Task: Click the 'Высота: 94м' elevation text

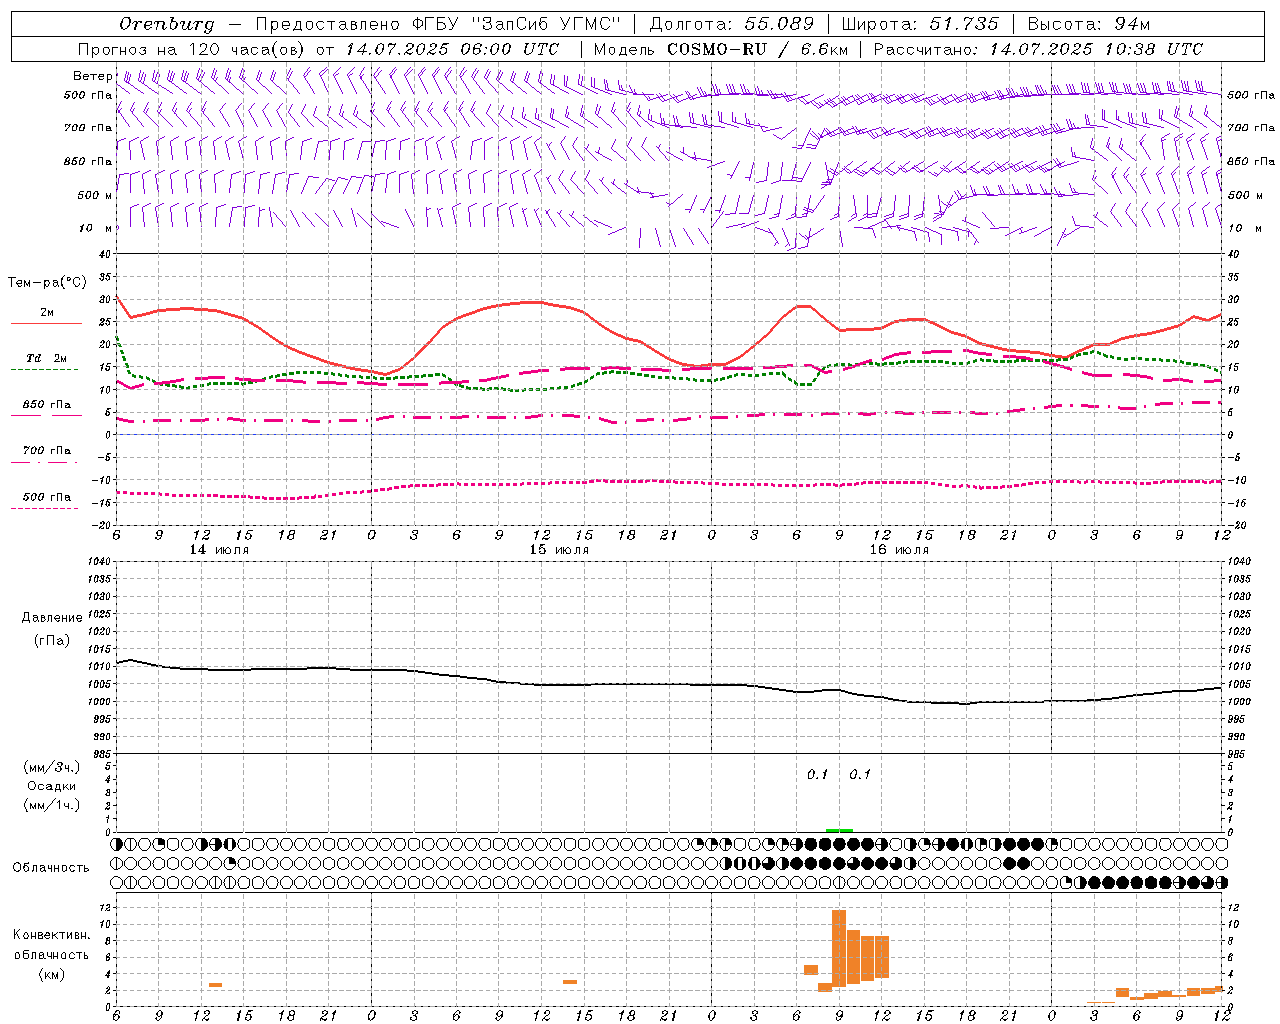Action: click(1089, 24)
